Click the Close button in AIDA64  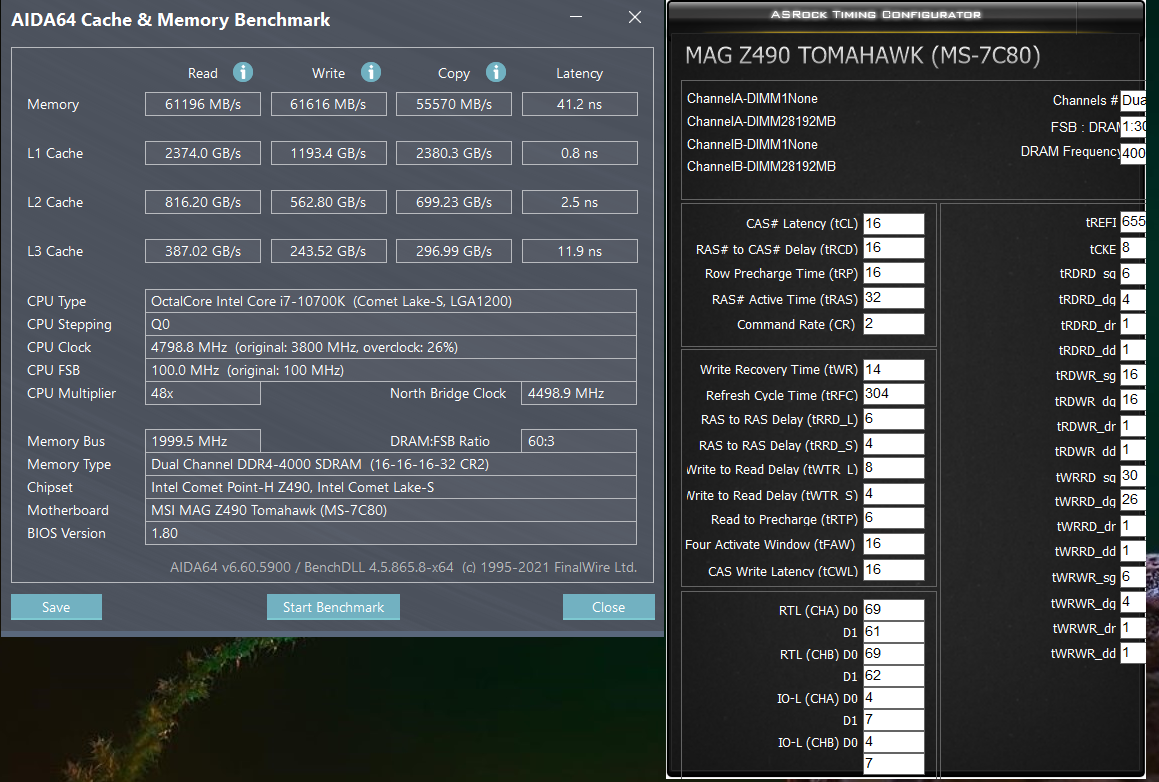click(x=608, y=607)
